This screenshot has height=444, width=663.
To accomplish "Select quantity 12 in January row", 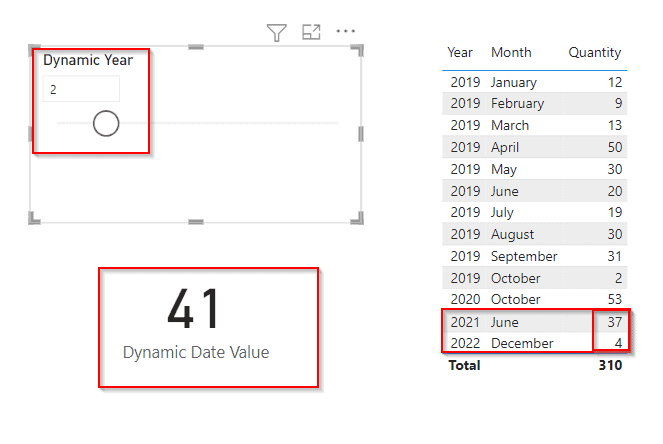I will (x=615, y=82).
